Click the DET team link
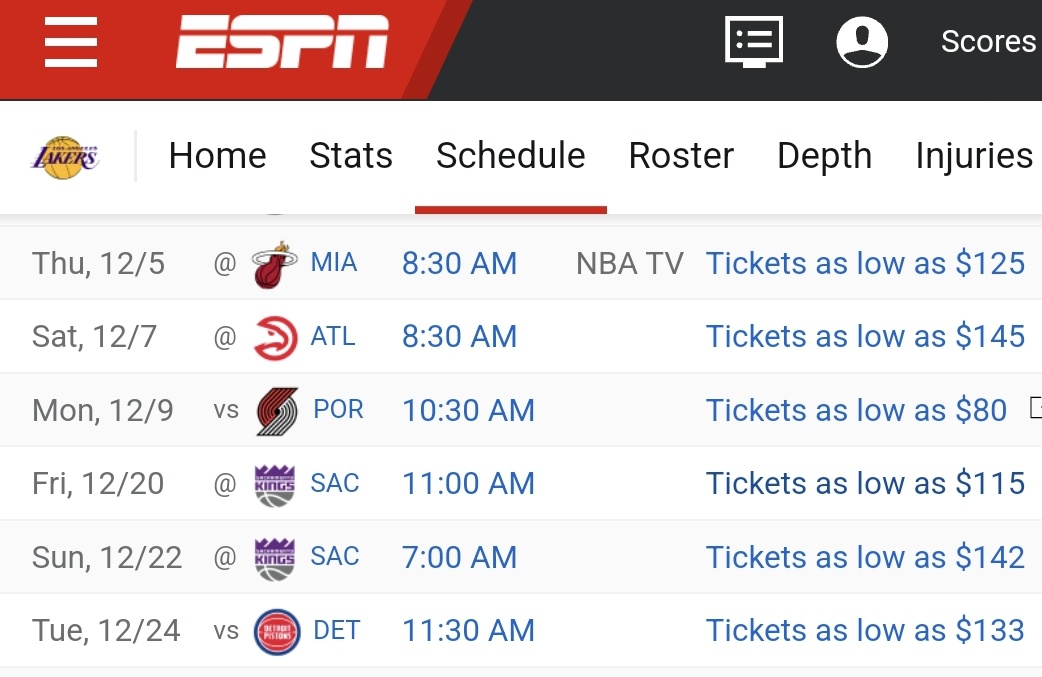Image resolution: width=1042 pixels, height=677 pixels. click(336, 630)
